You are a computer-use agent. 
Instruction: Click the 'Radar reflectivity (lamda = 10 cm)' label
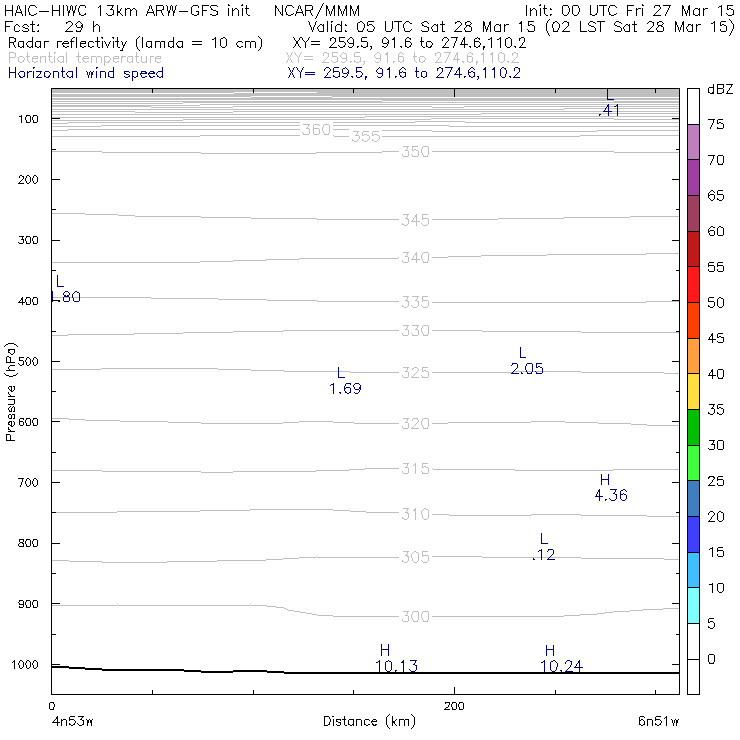pos(135,43)
